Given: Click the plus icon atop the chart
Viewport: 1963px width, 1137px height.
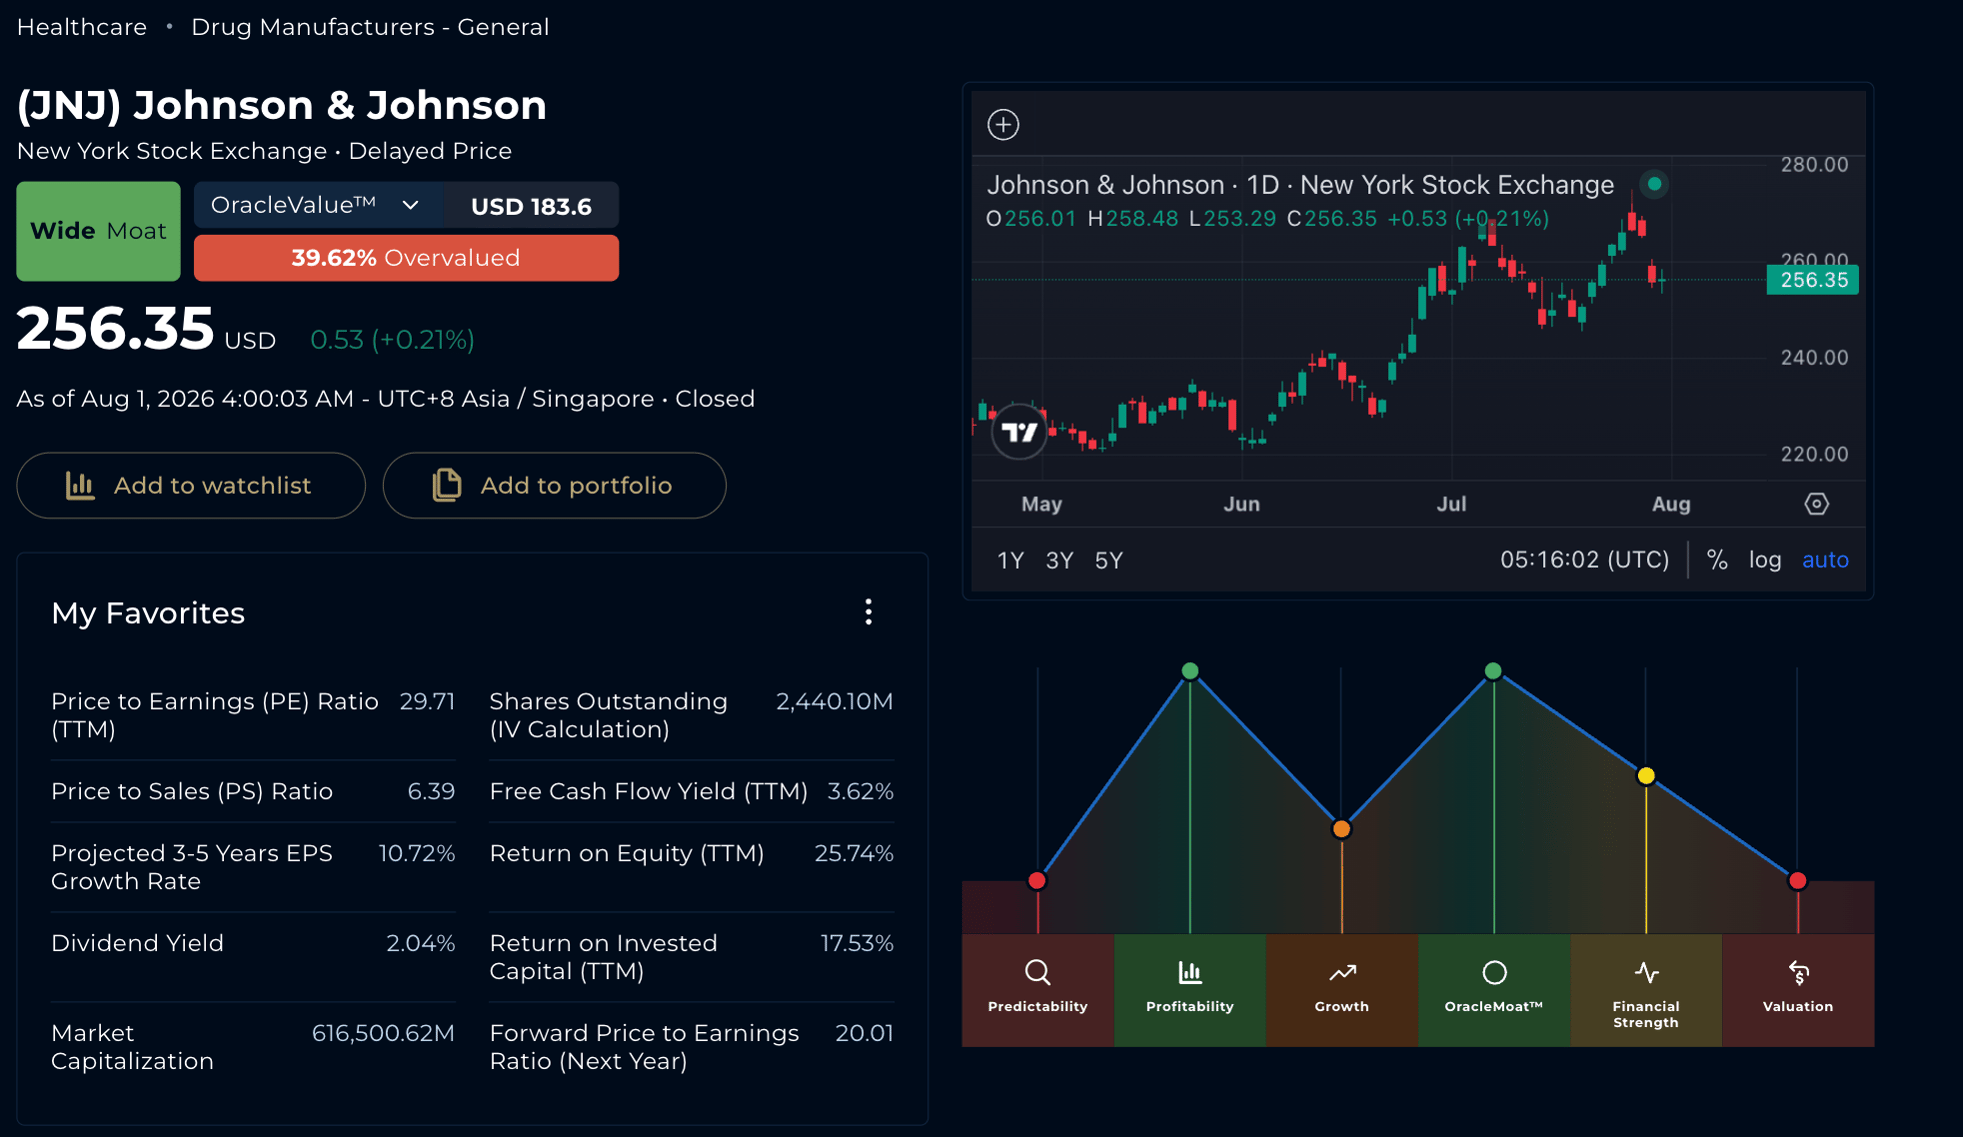Looking at the screenshot, I should point(1003,125).
